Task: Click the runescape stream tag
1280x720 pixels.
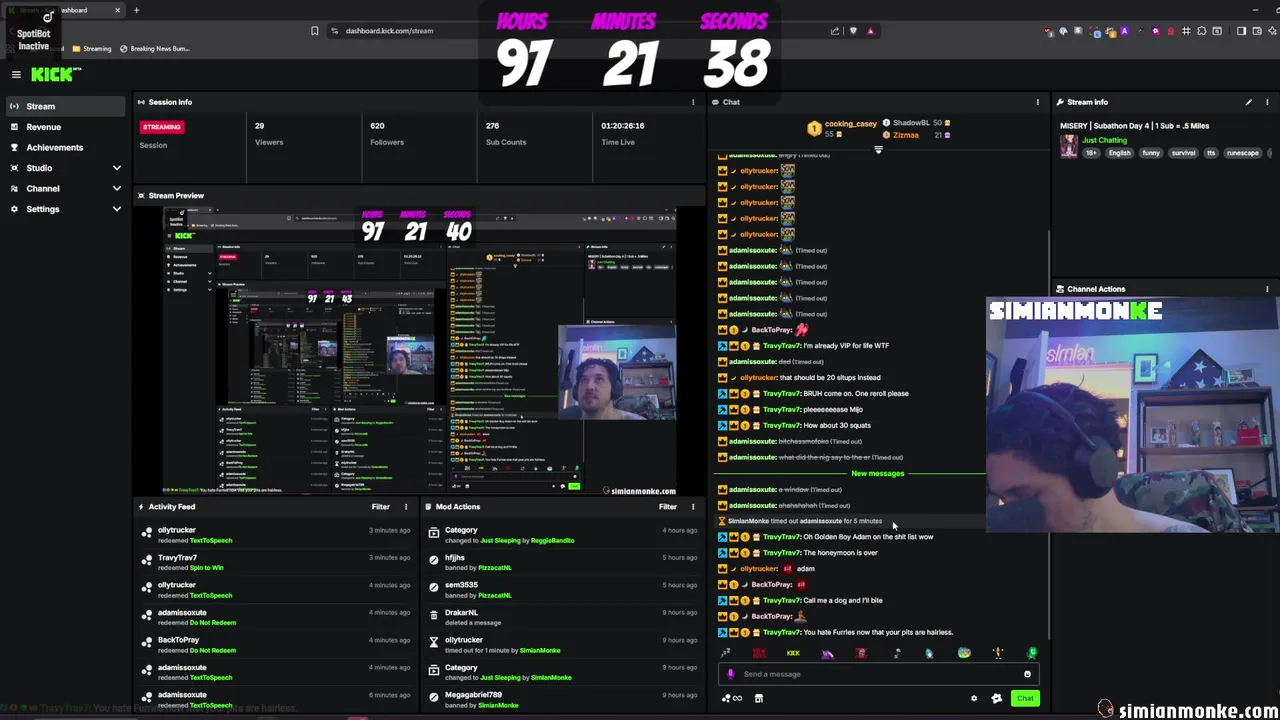Action: 1242,153
